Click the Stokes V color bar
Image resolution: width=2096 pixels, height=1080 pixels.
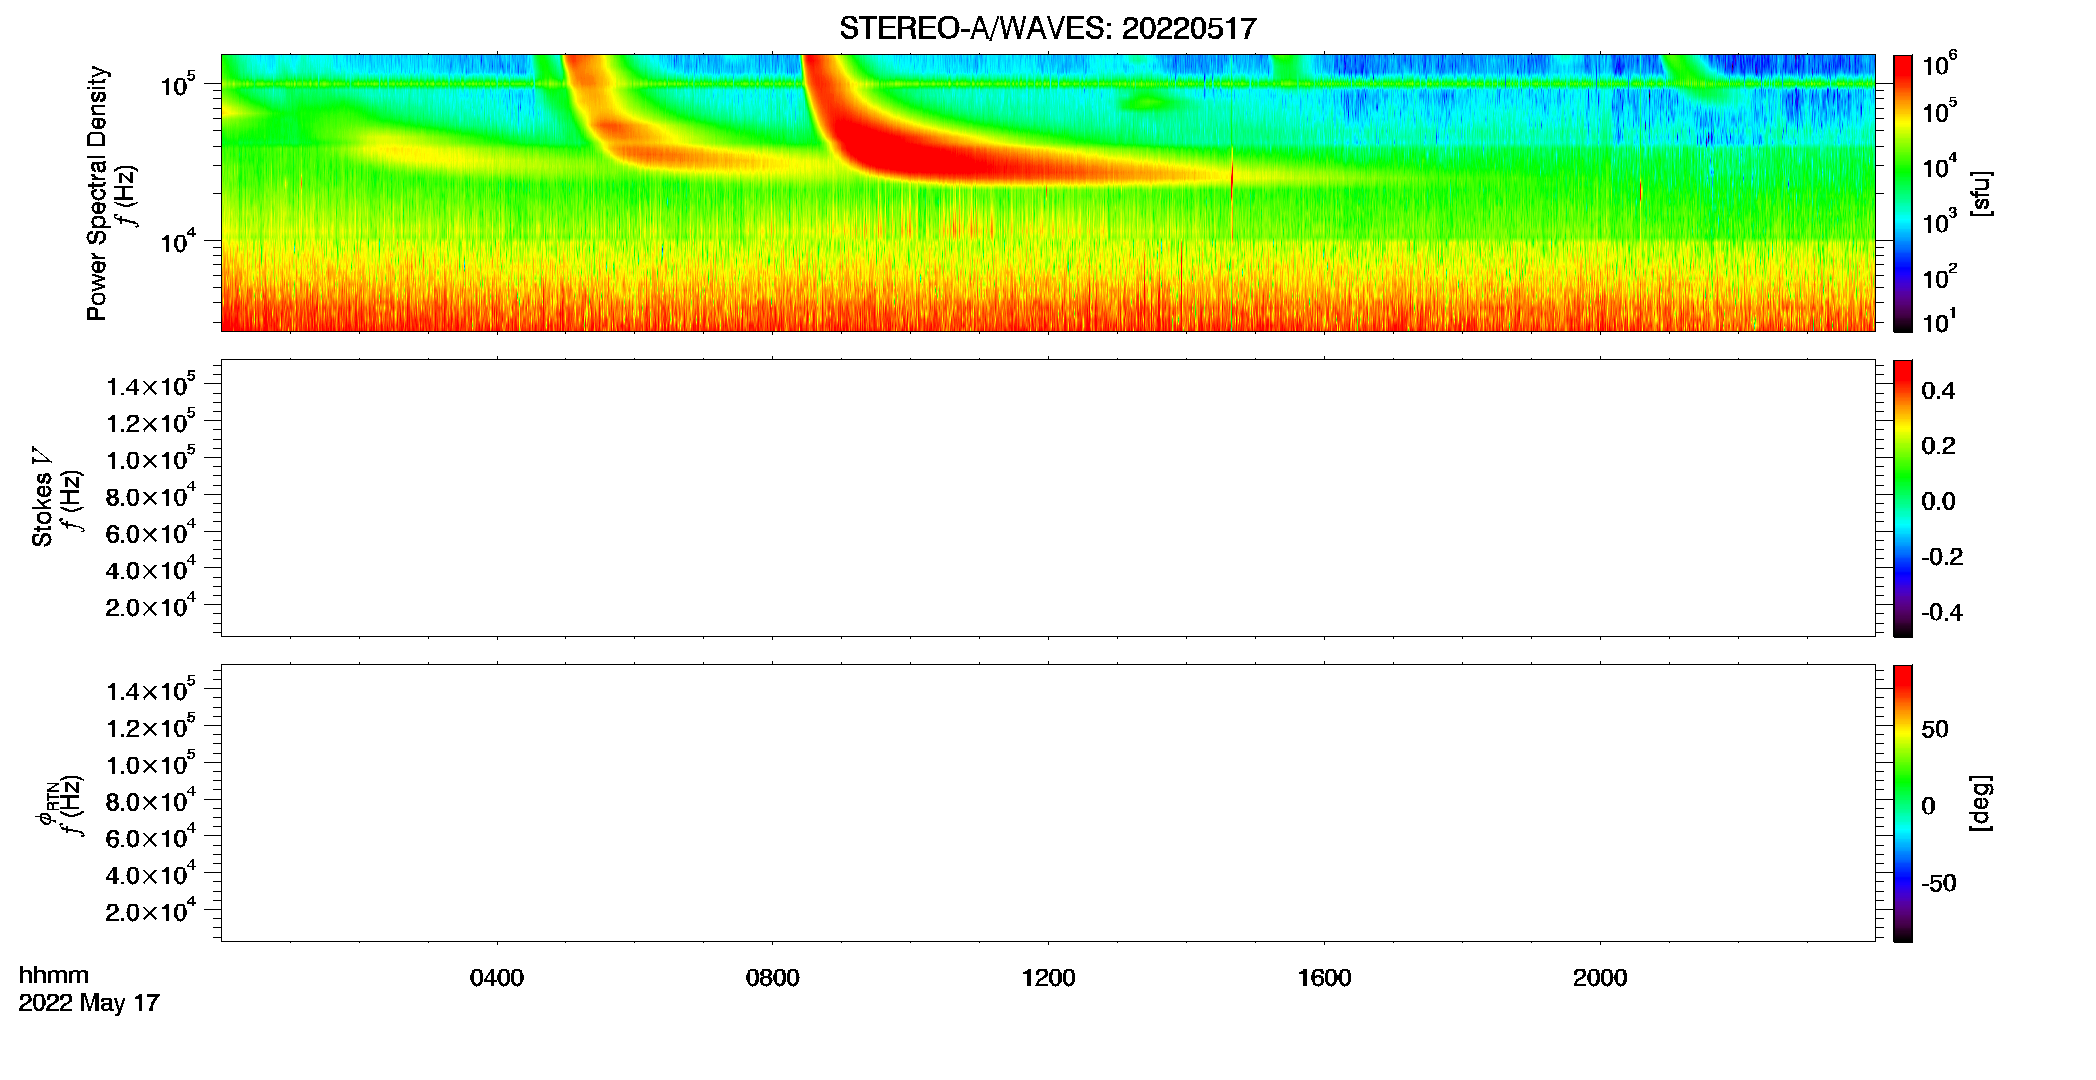(1902, 498)
